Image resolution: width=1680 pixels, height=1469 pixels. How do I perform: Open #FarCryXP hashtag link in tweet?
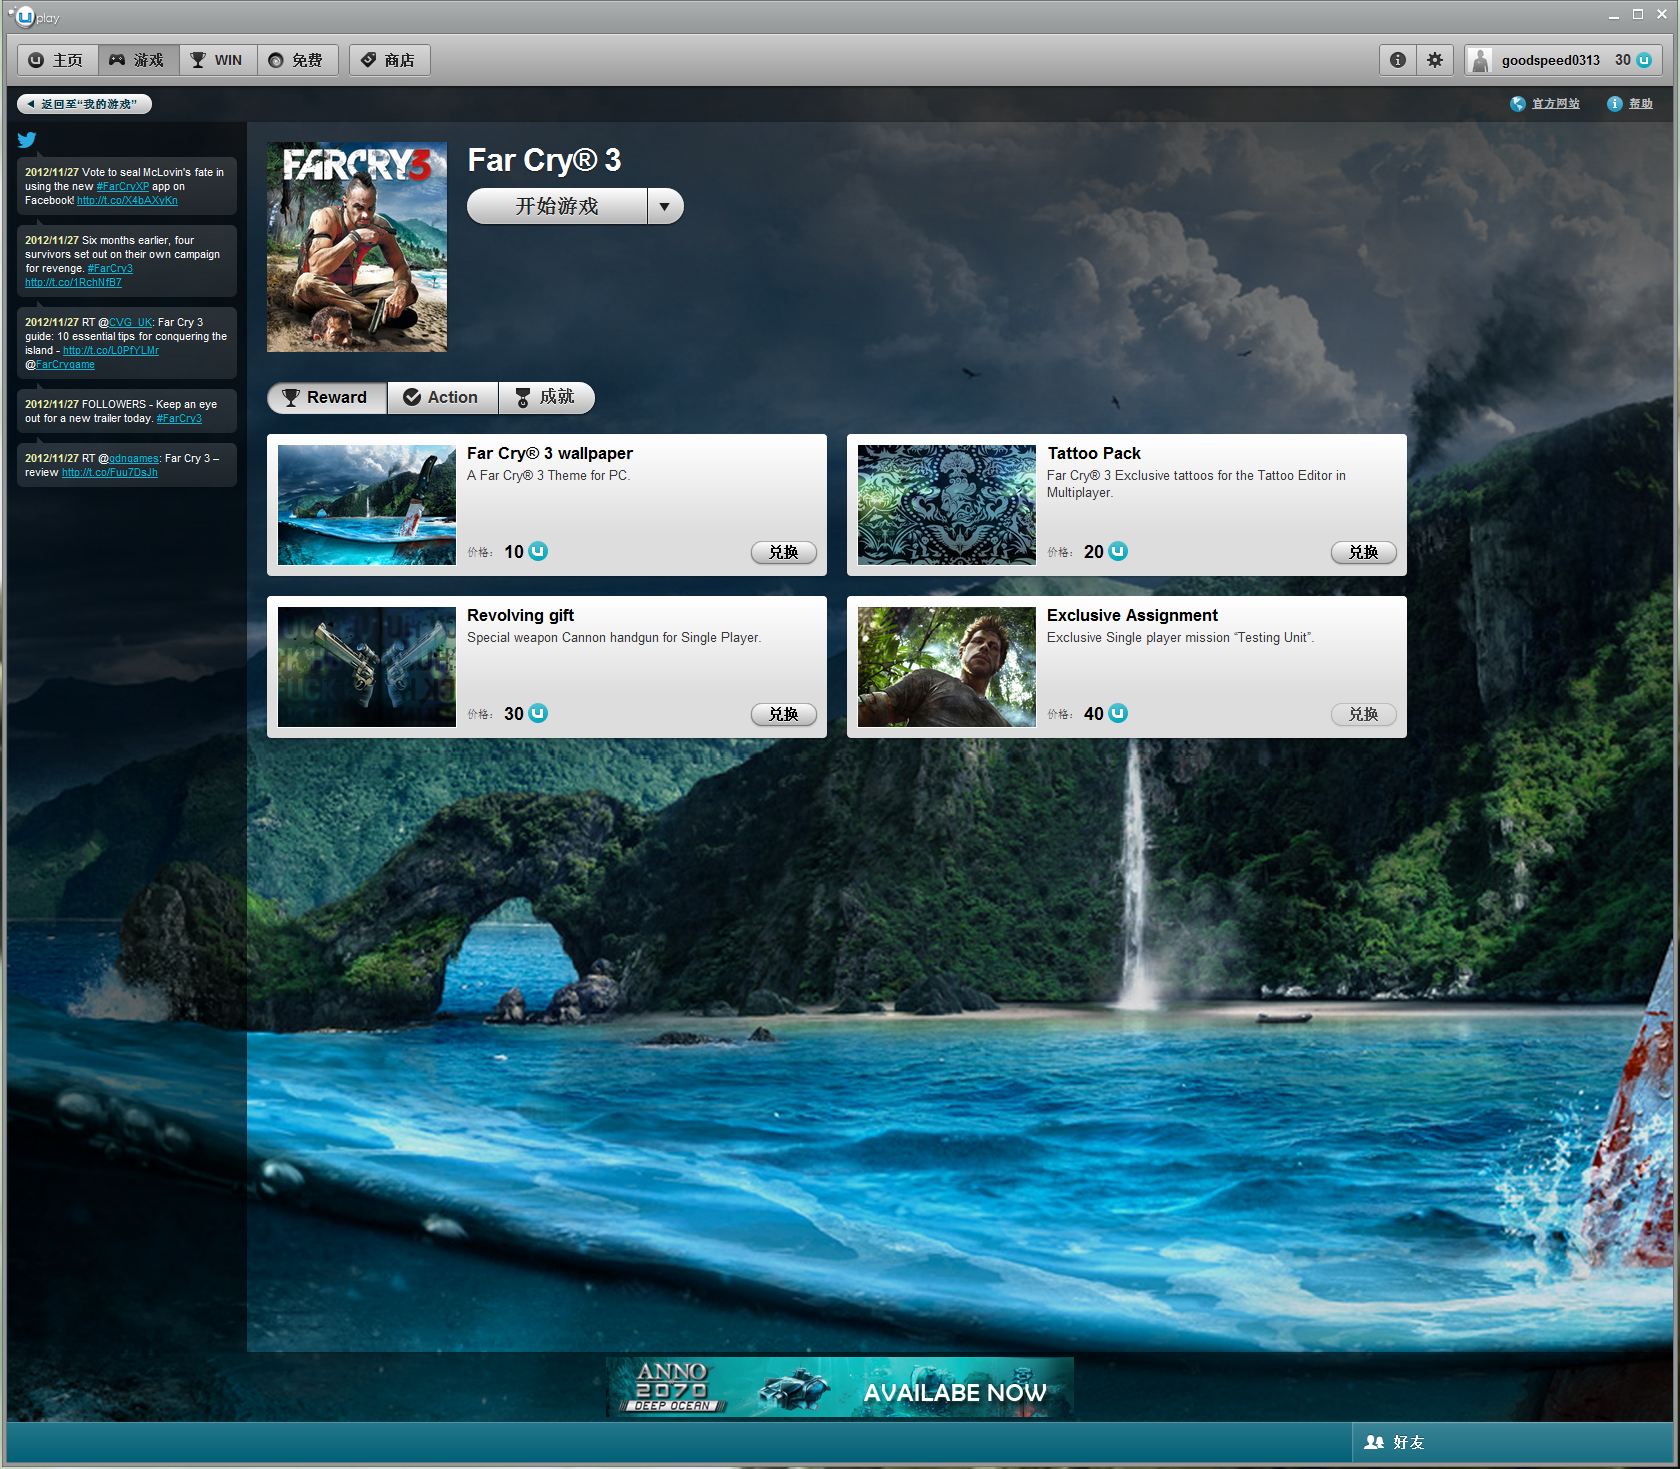point(123,186)
